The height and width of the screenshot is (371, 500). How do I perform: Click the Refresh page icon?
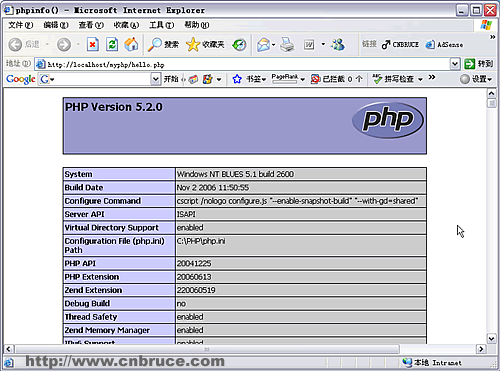coord(112,44)
